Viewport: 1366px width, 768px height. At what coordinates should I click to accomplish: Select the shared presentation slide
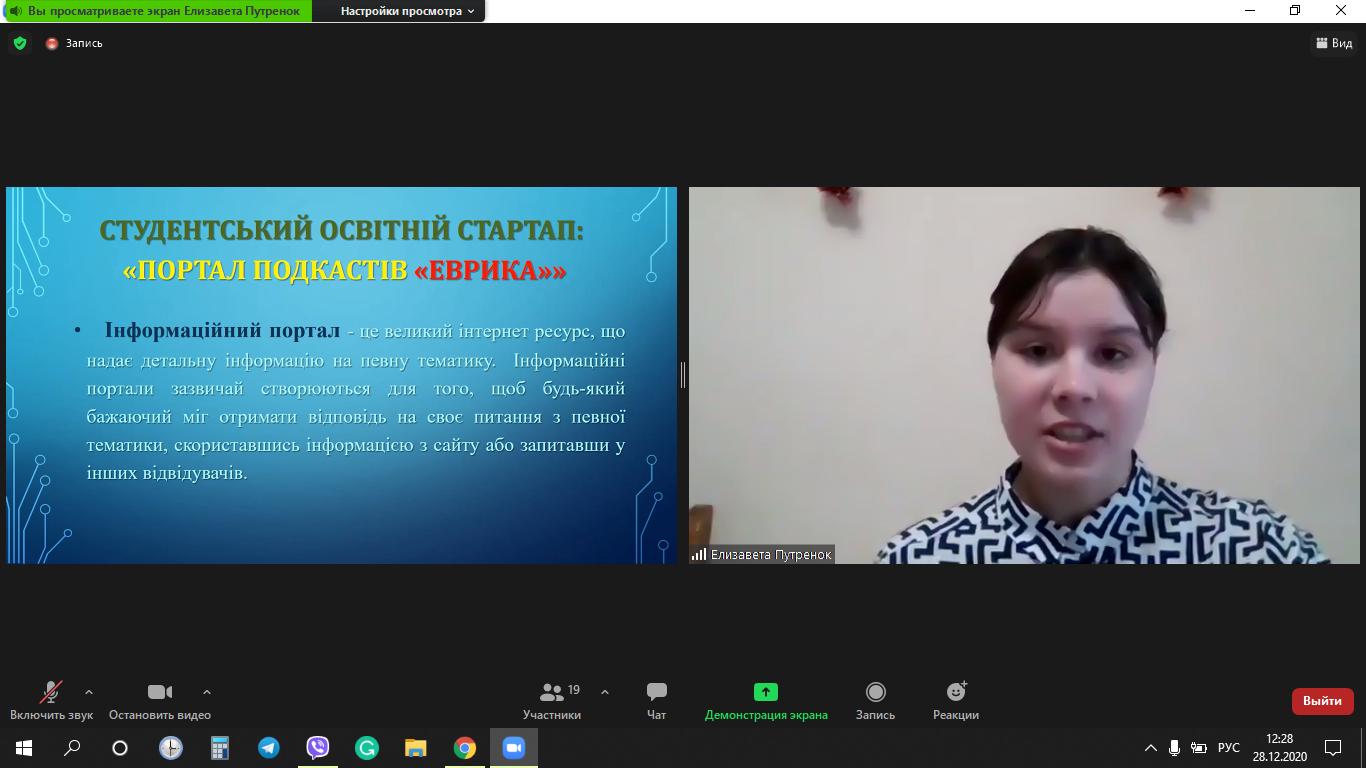click(x=342, y=375)
